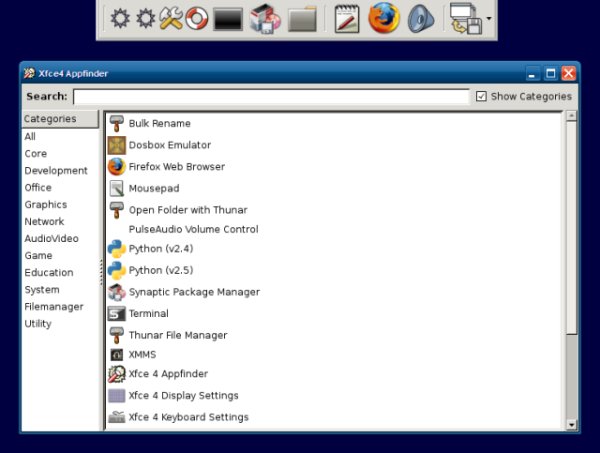Click the Firefox Web Browser list icon
Image resolution: width=600 pixels, height=453 pixels.
point(117,166)
